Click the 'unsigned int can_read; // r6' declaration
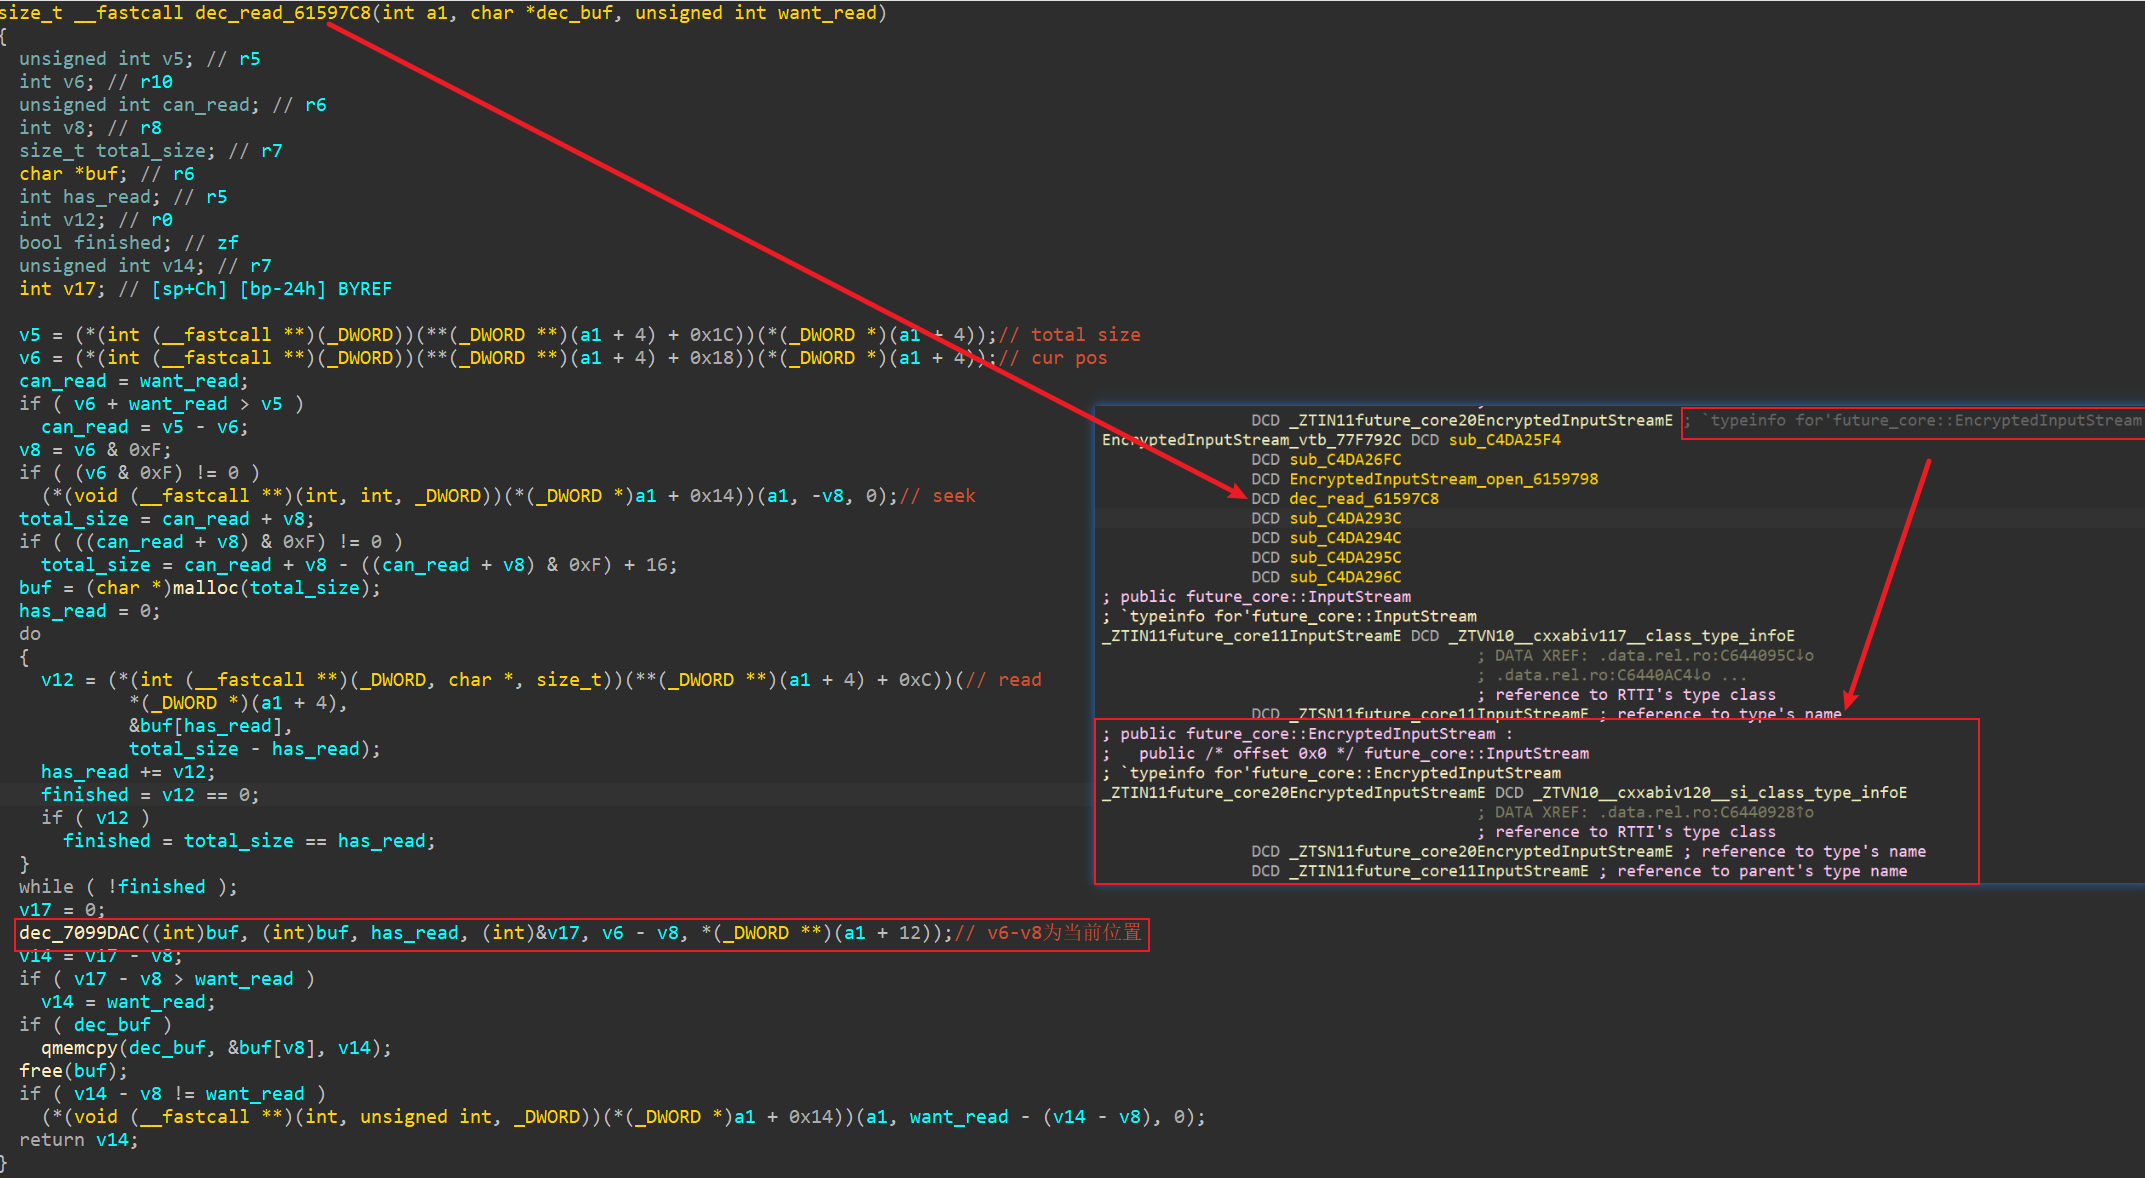This screenshot has width=2145, height=1178. coord(172,105)
